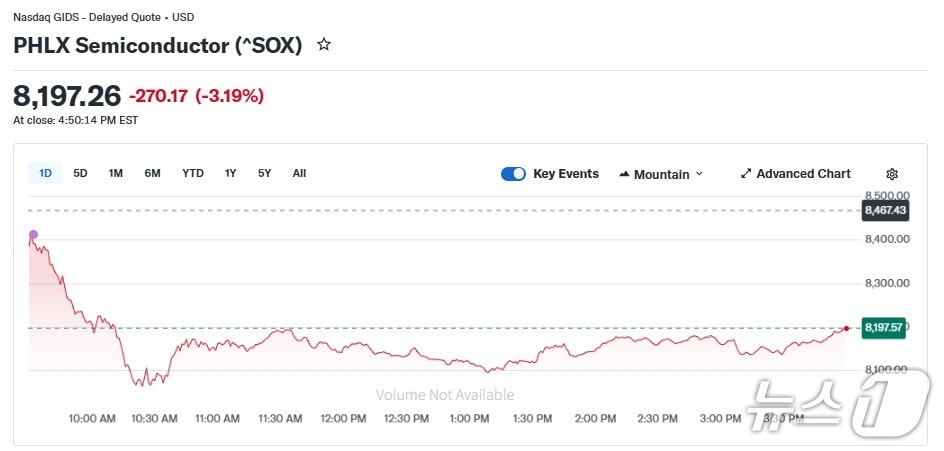
Task: Click the 8,467.43 previous close price label
Action: pos(885,210)
